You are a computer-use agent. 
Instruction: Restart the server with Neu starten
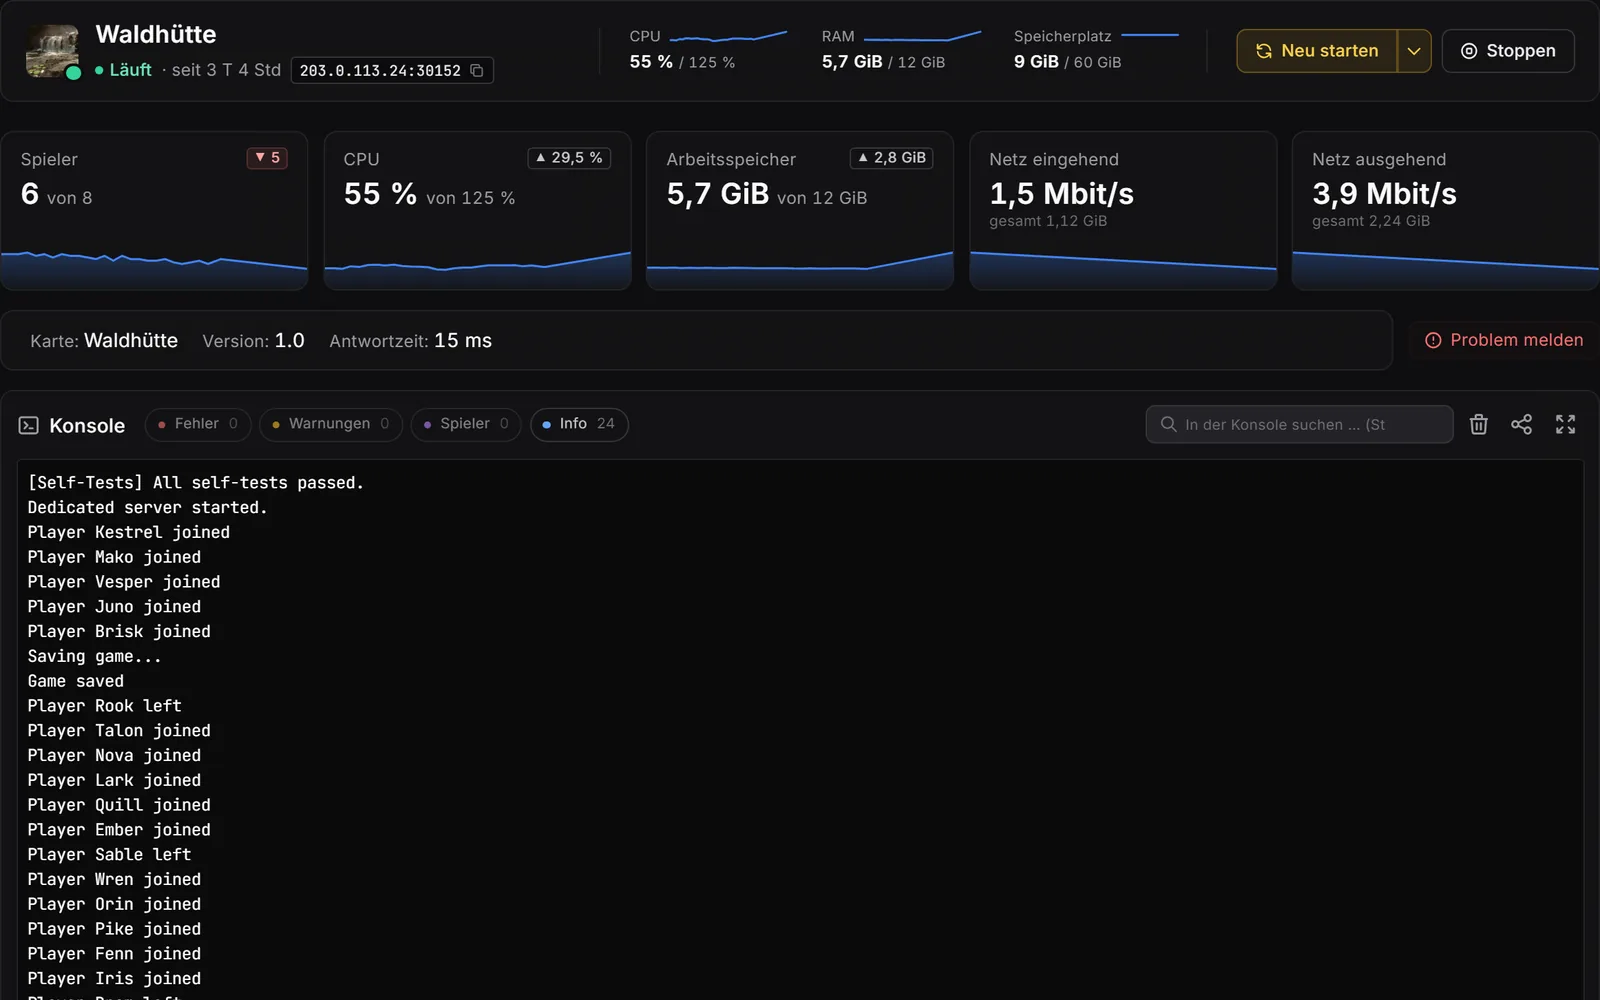pyautogui.click(x=1317, y=51)
